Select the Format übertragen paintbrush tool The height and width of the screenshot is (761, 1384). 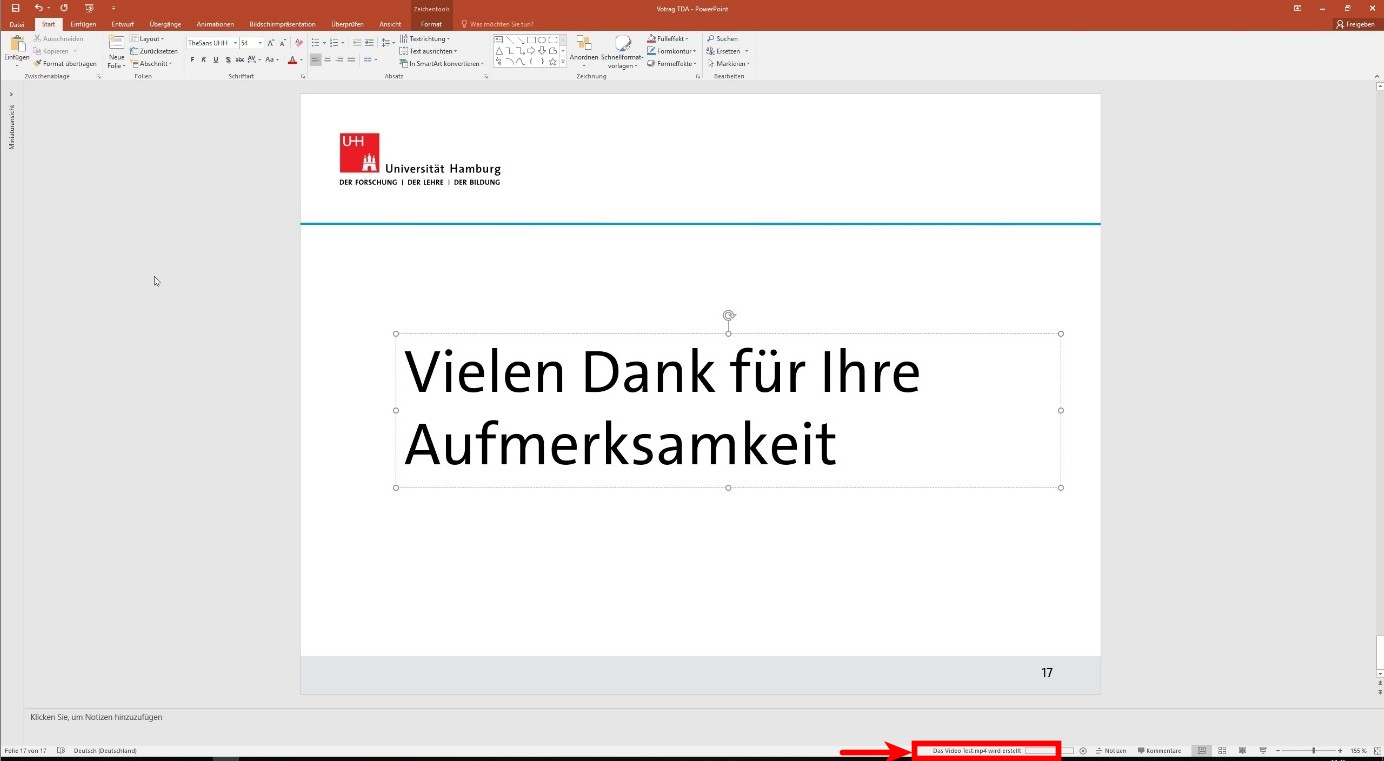pos(37,63)
